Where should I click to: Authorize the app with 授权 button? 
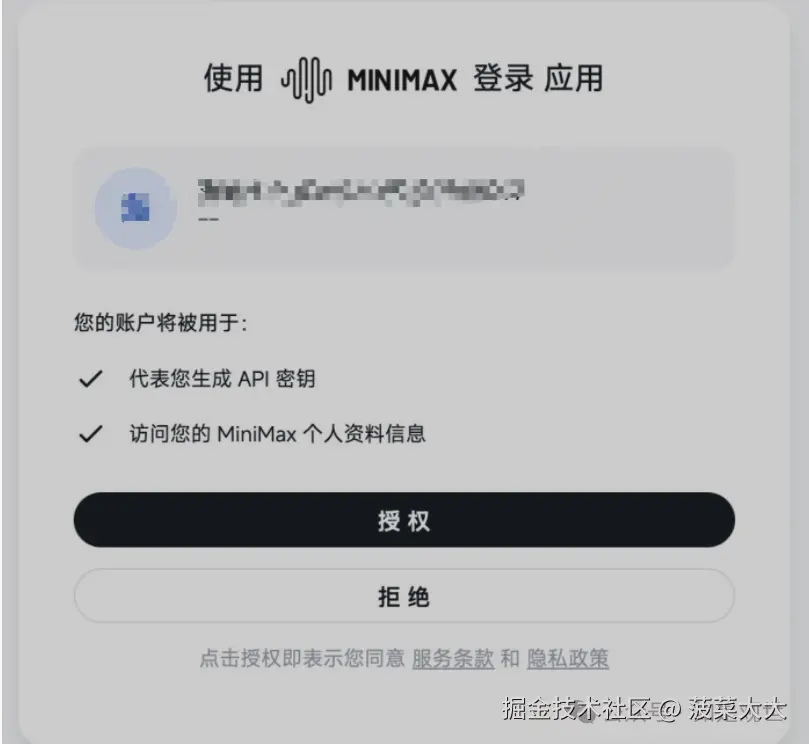tap(404, 520)
